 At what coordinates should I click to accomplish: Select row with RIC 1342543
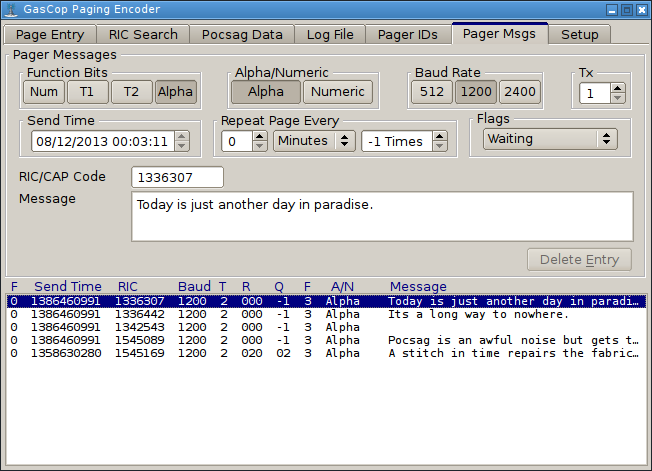click(x=326, y=327)
